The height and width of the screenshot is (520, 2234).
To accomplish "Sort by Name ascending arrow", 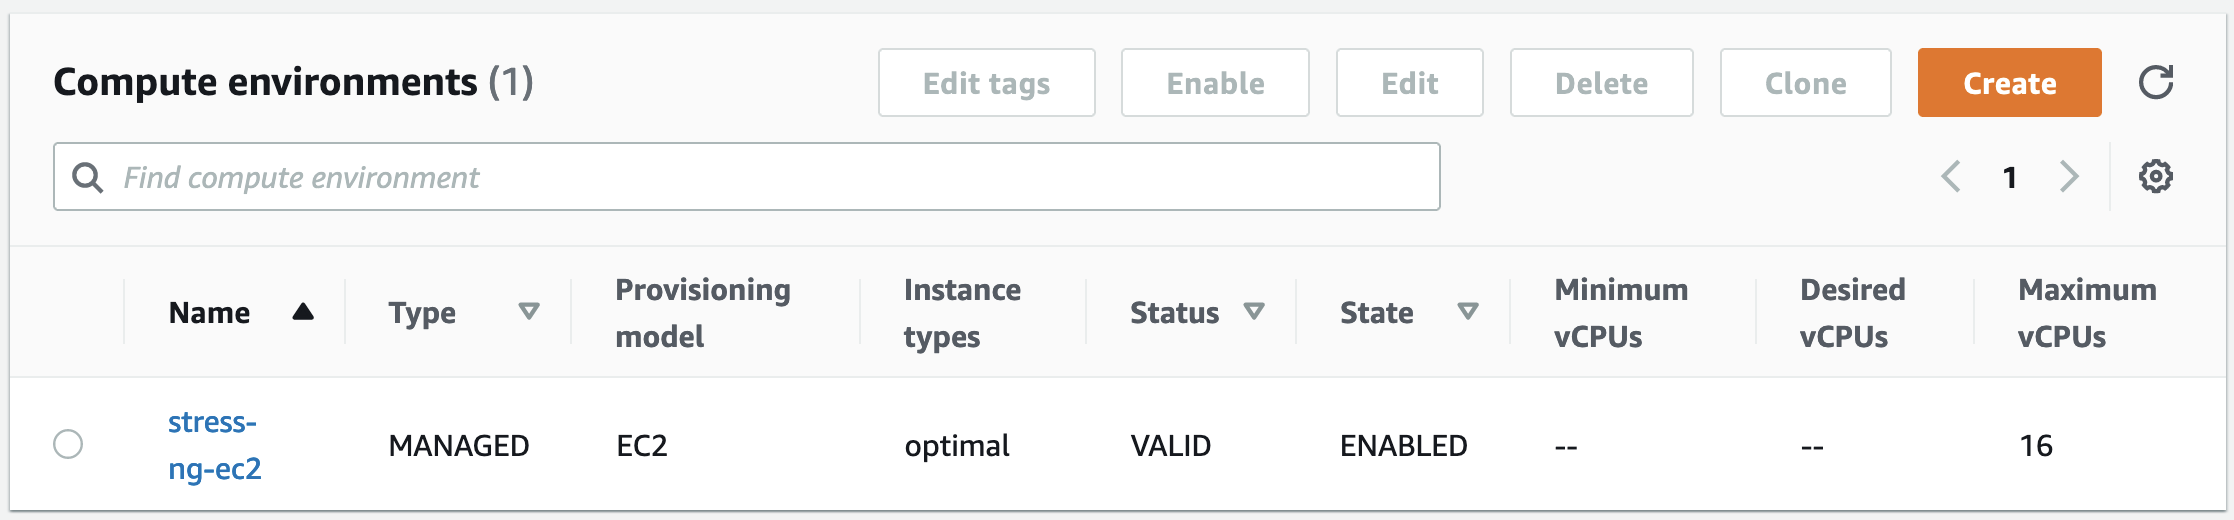I will point(303,312).
